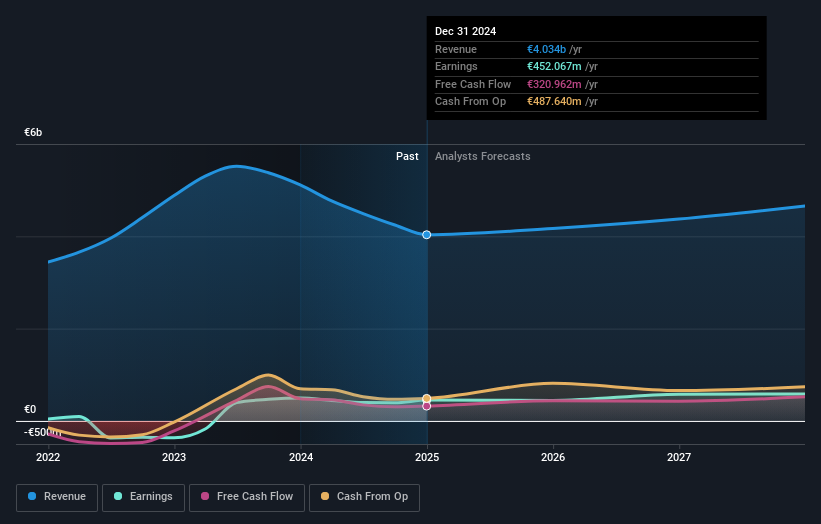
Task: Click the Earnings row label in tooltip
Action: point(456,66)
